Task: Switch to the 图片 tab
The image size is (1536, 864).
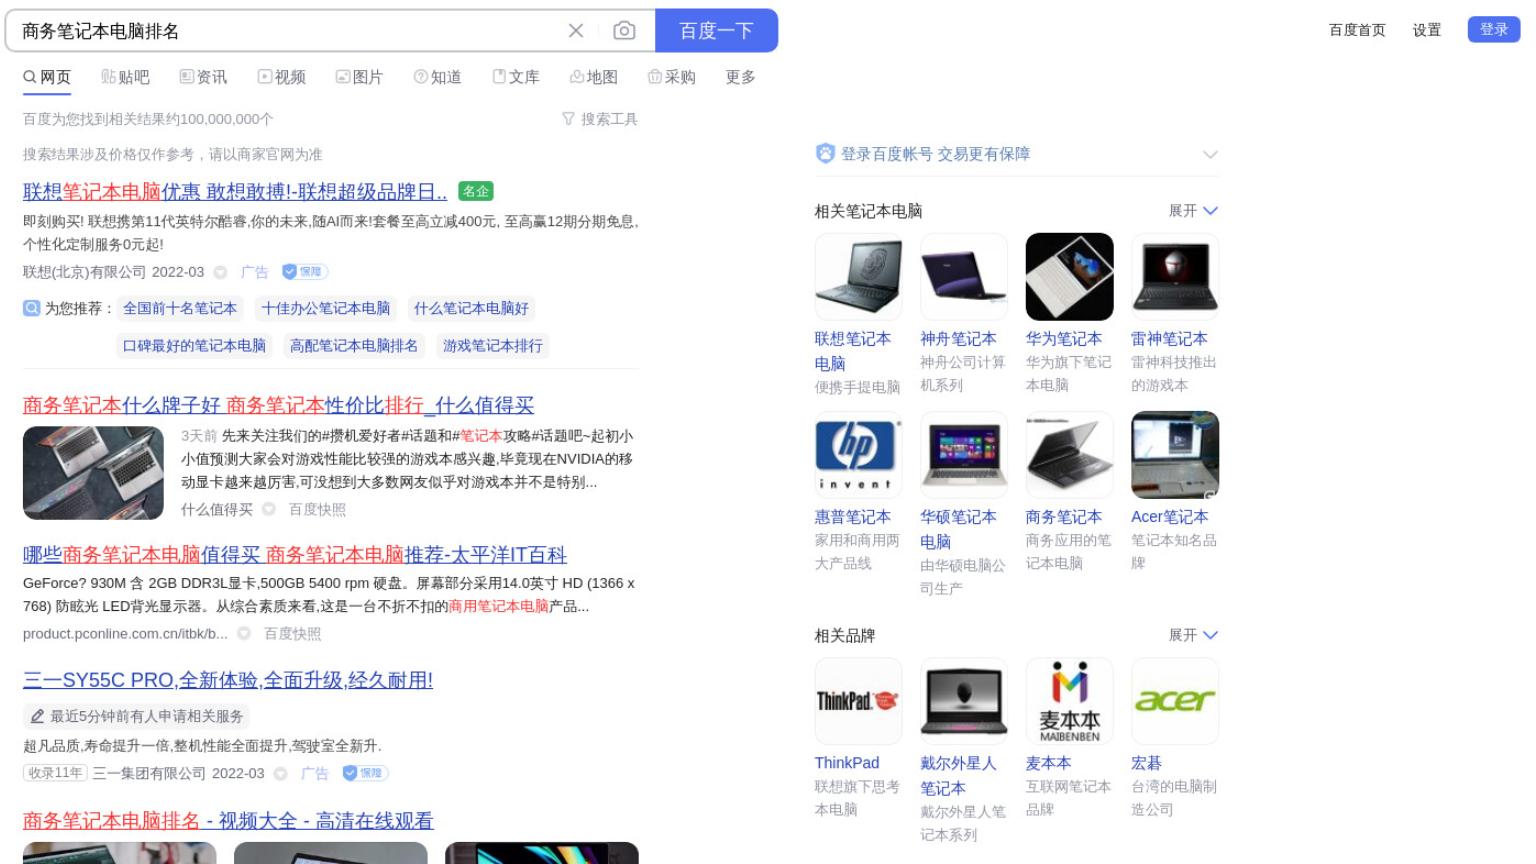Action: 359,77
